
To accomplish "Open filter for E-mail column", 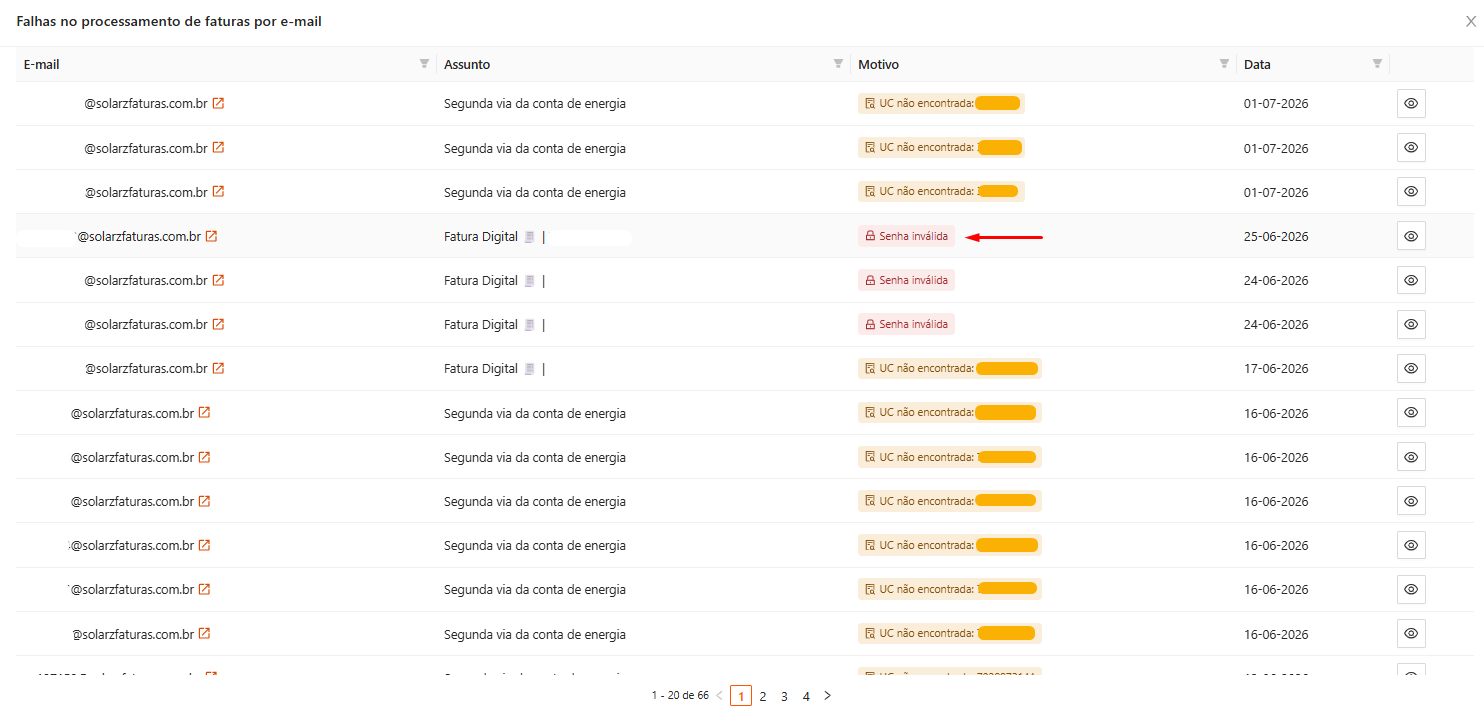I will tap(424, 64).
